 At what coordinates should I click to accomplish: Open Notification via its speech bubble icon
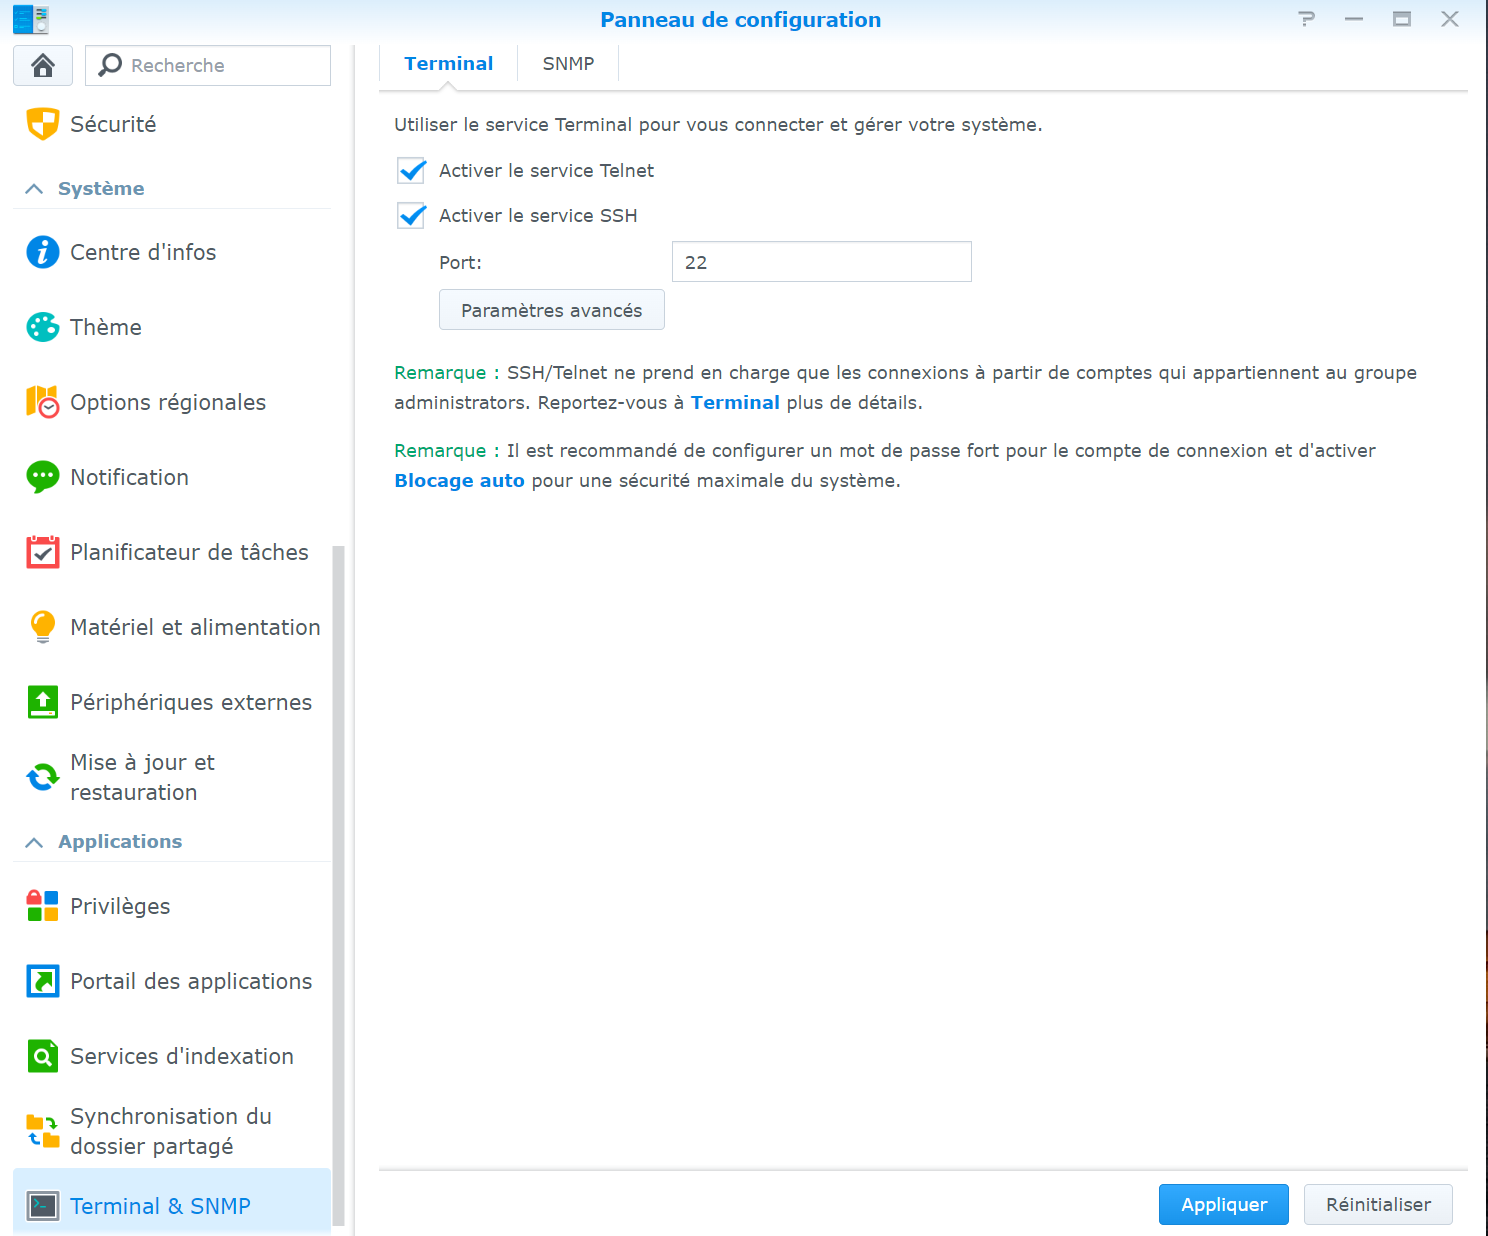pos(42,477)
